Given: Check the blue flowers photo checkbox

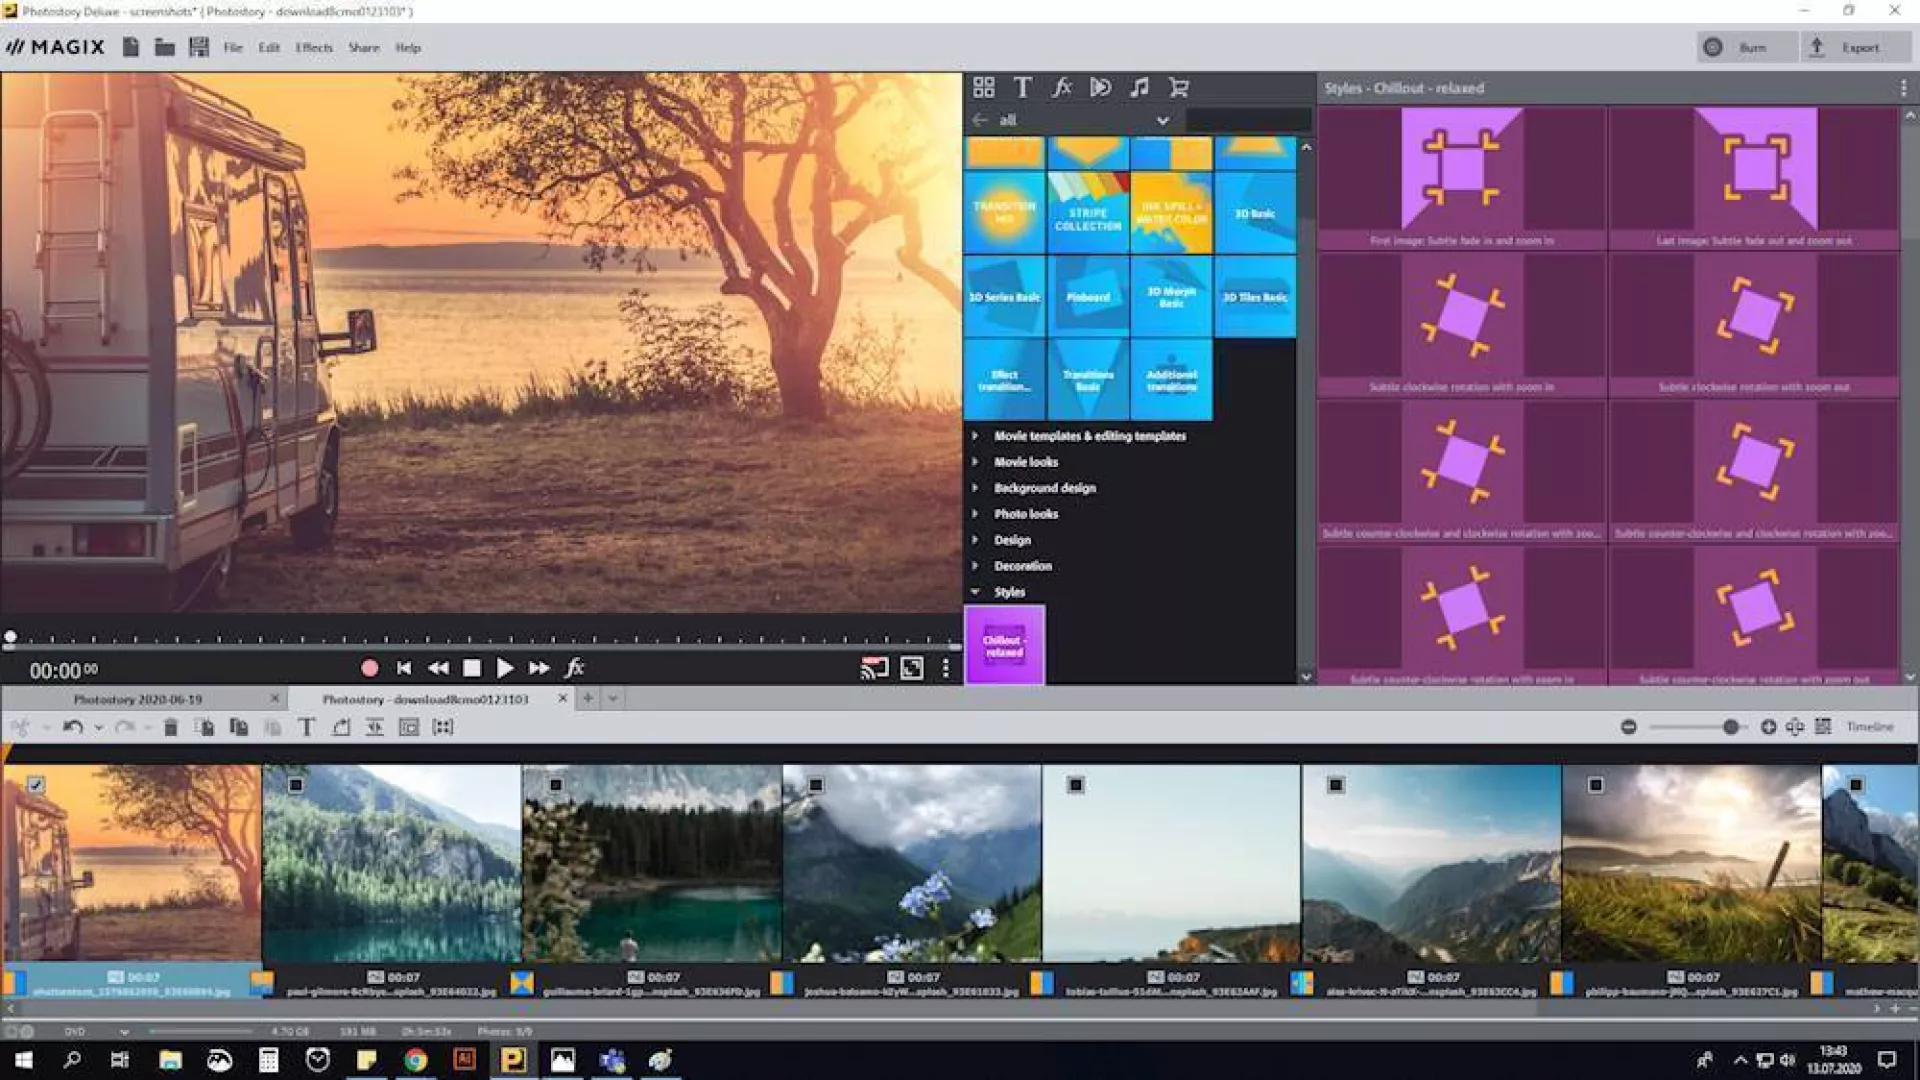Looking at the screenshot, I should coord(816,785).
